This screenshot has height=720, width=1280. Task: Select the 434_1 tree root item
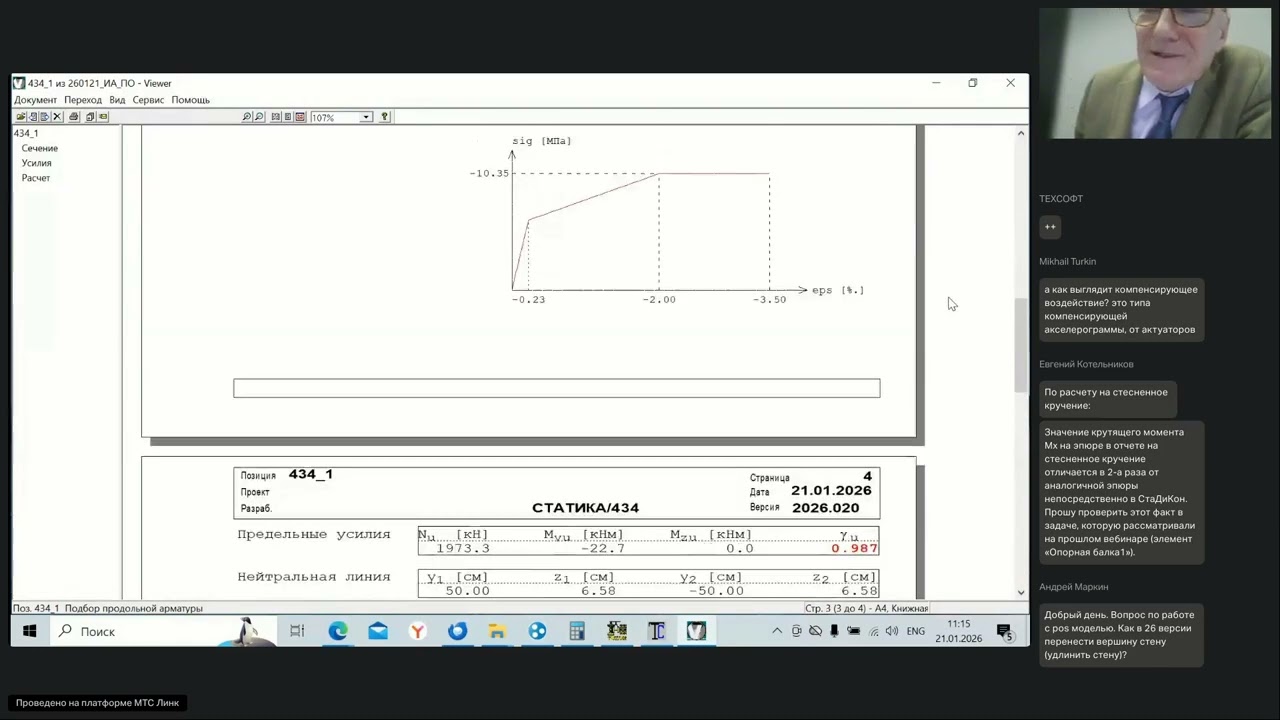click(26, 133)
